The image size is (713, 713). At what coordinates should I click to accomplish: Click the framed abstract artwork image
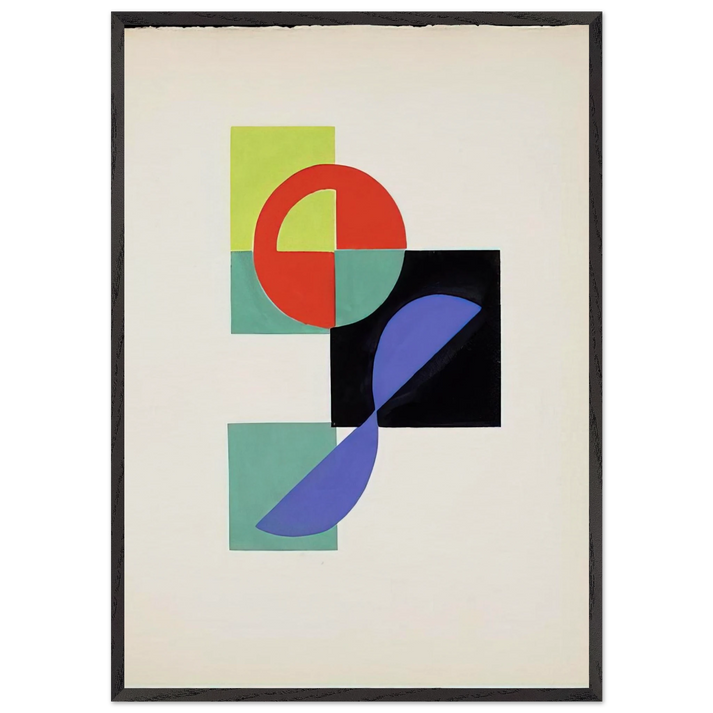pos(356,356)
